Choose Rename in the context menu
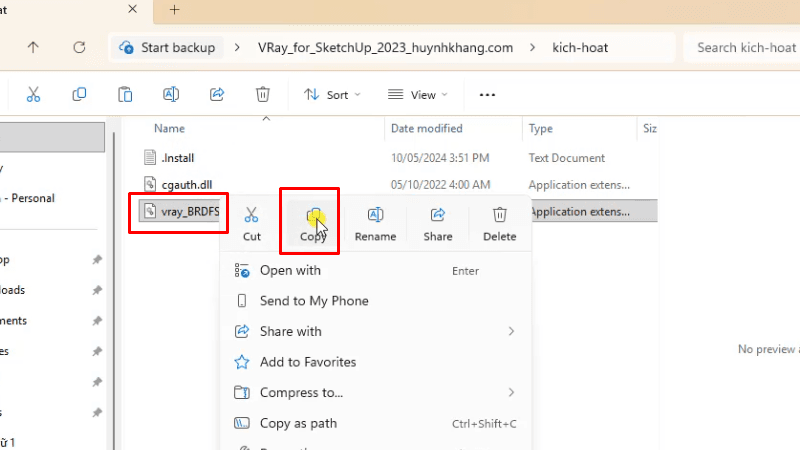This screenshot has width=800, height=450. [376, 224]
